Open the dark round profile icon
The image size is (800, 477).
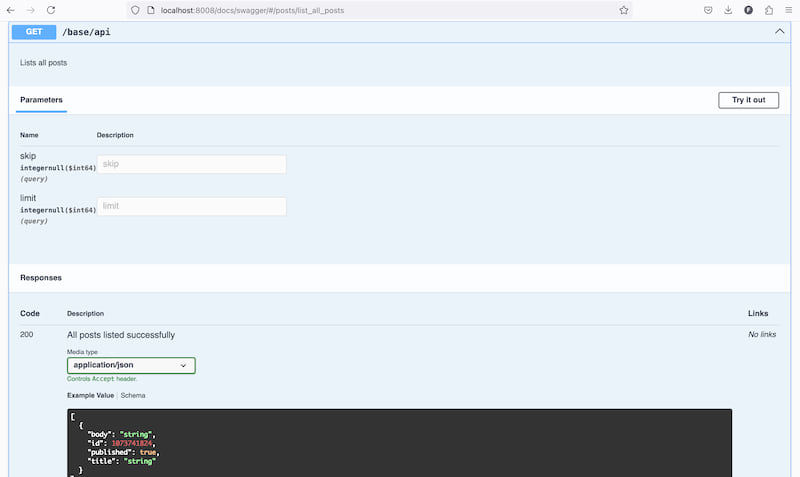point(748,10)
